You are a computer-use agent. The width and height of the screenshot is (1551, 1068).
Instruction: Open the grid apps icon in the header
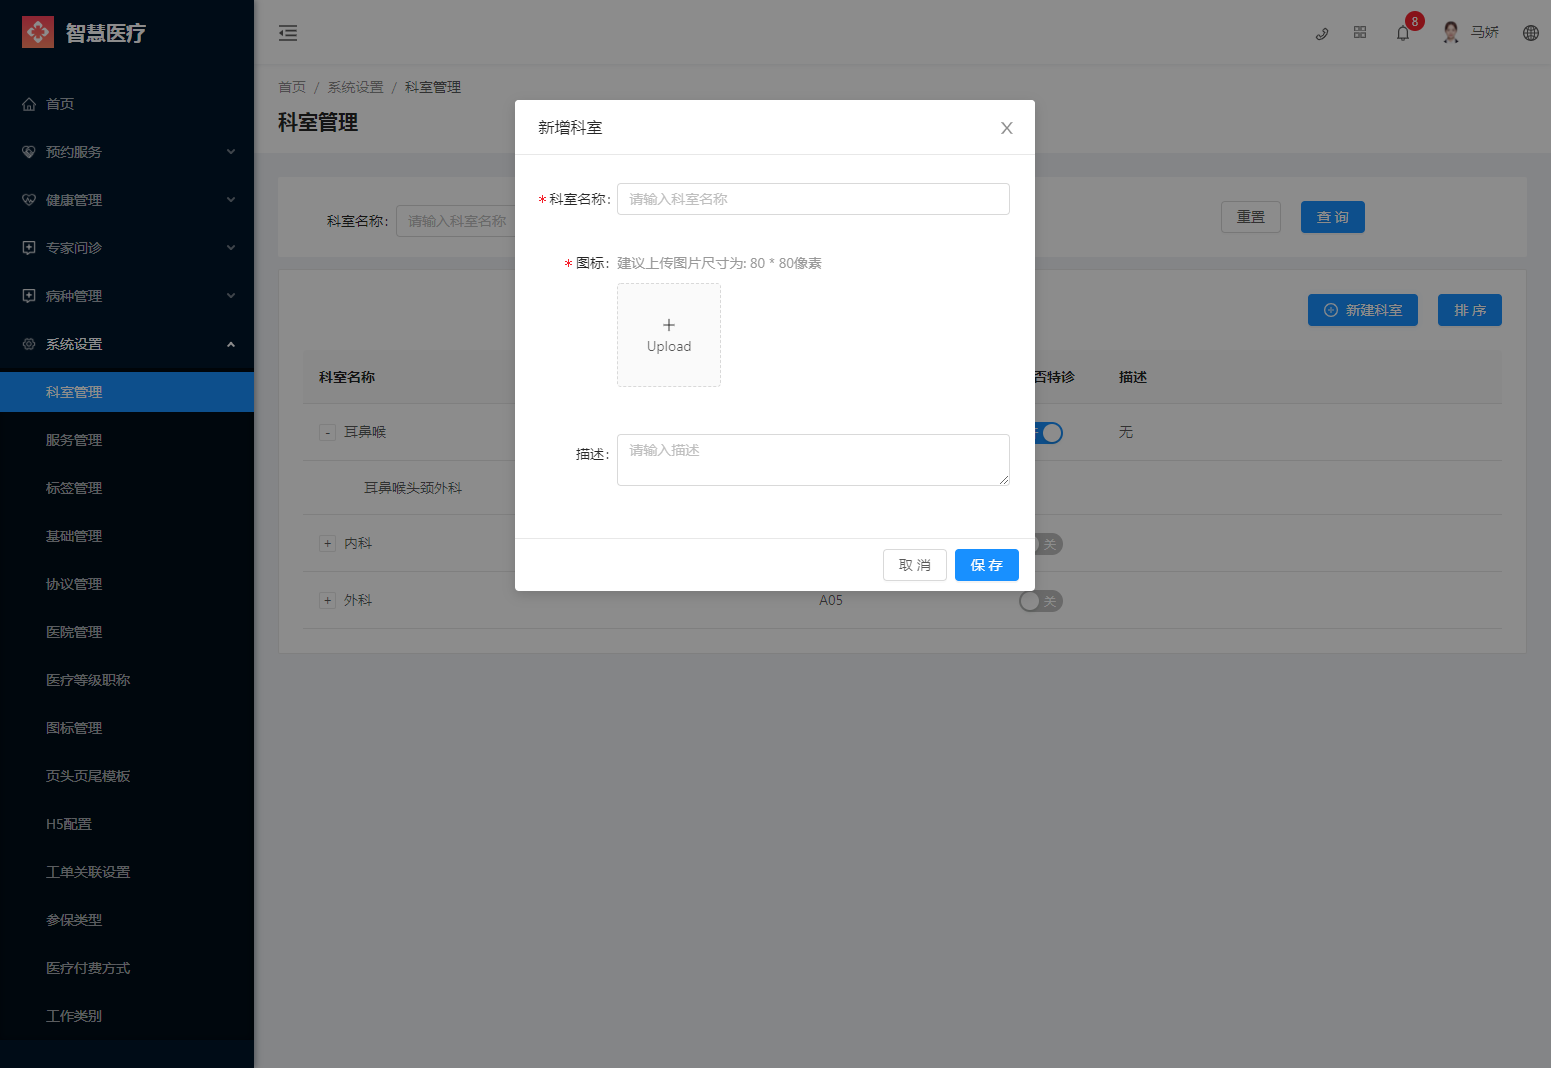click(1360, 33)
